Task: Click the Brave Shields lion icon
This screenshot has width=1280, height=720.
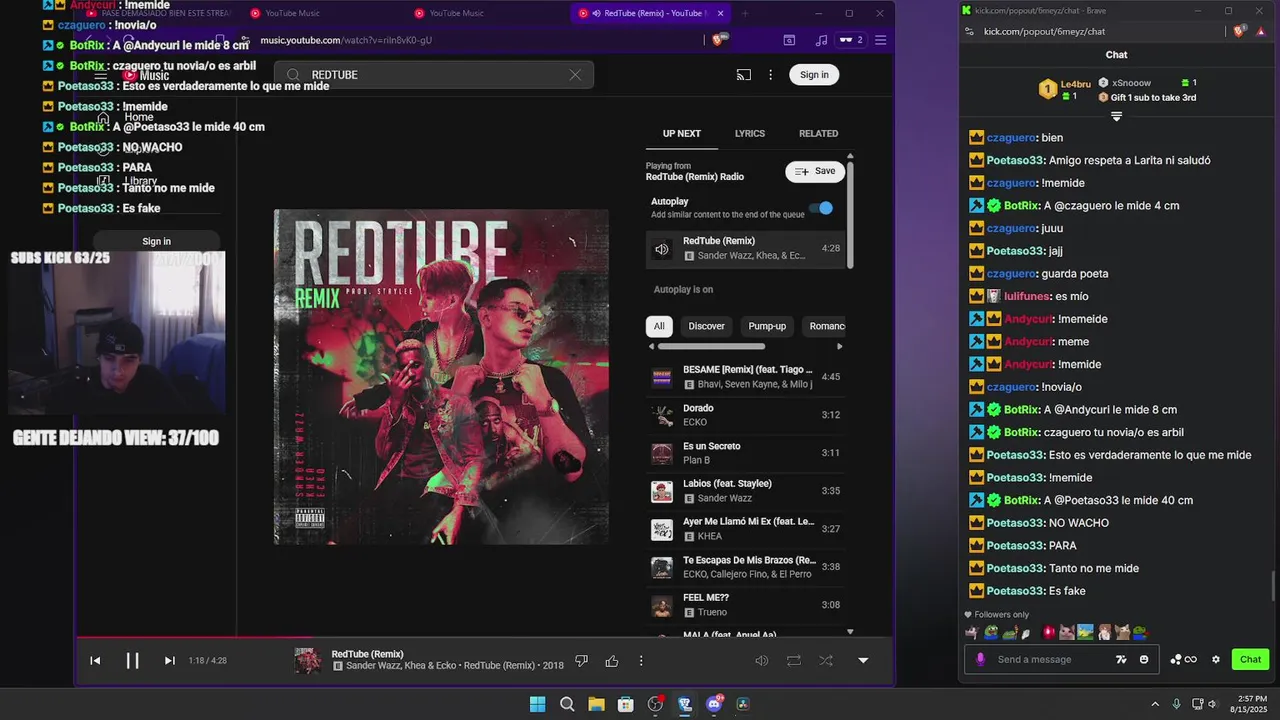Action: click(x=717, y=40)
